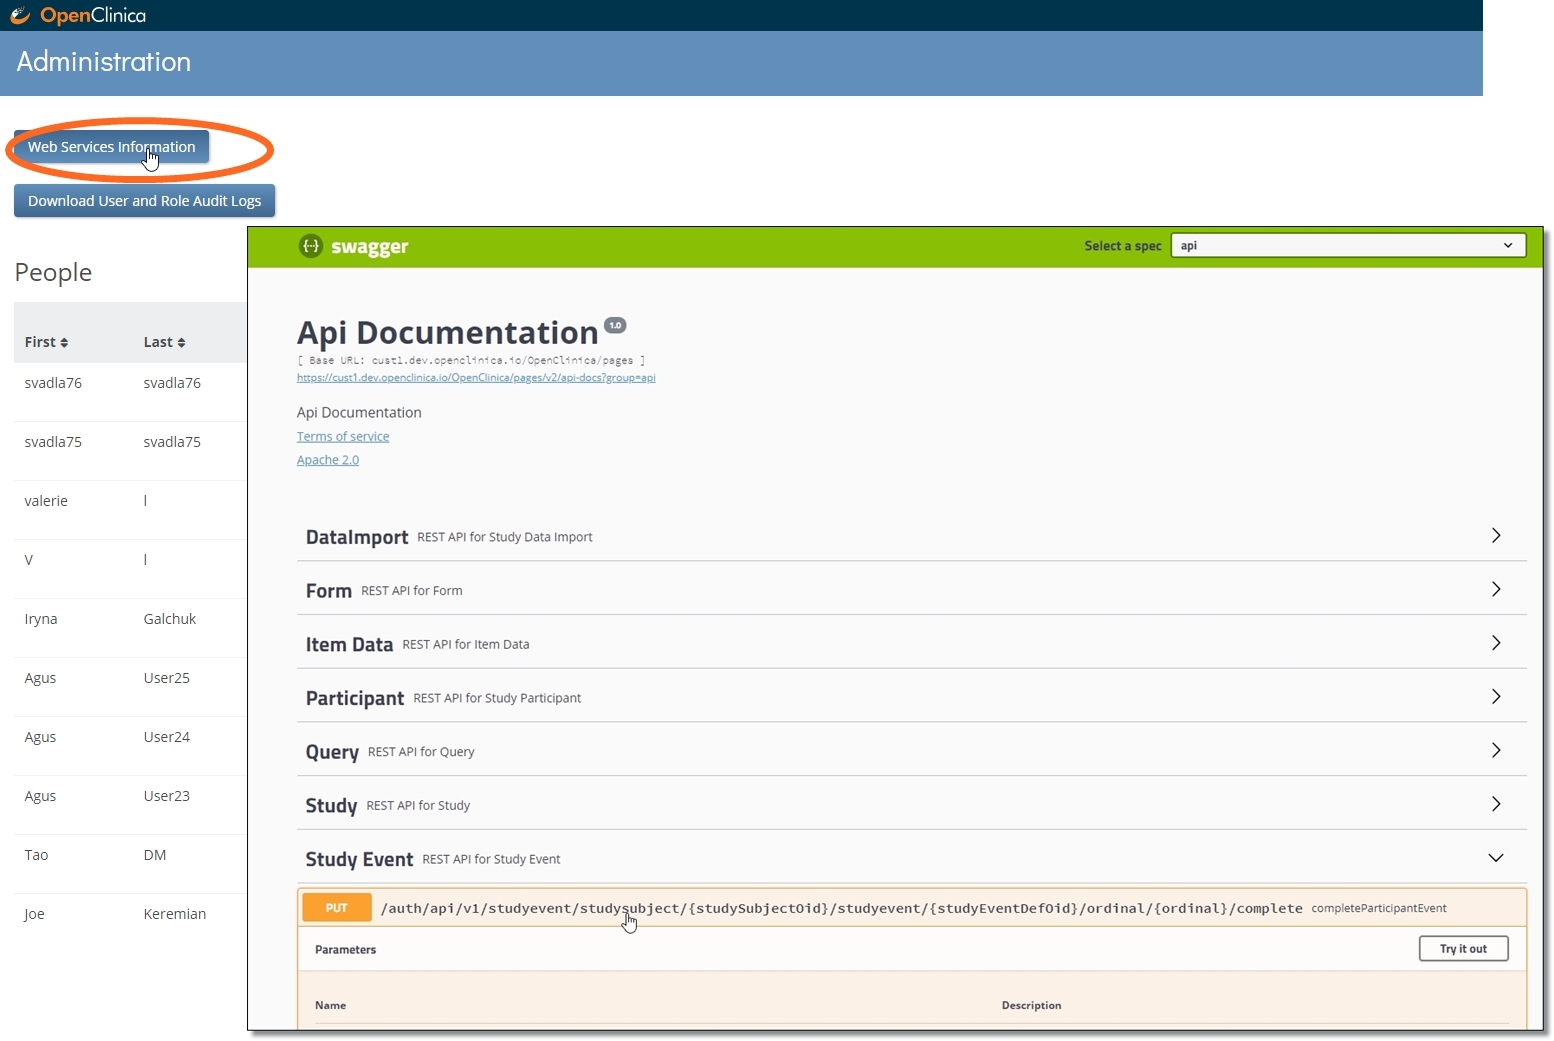Select first name svadla75 in People table

coord(53,442)
